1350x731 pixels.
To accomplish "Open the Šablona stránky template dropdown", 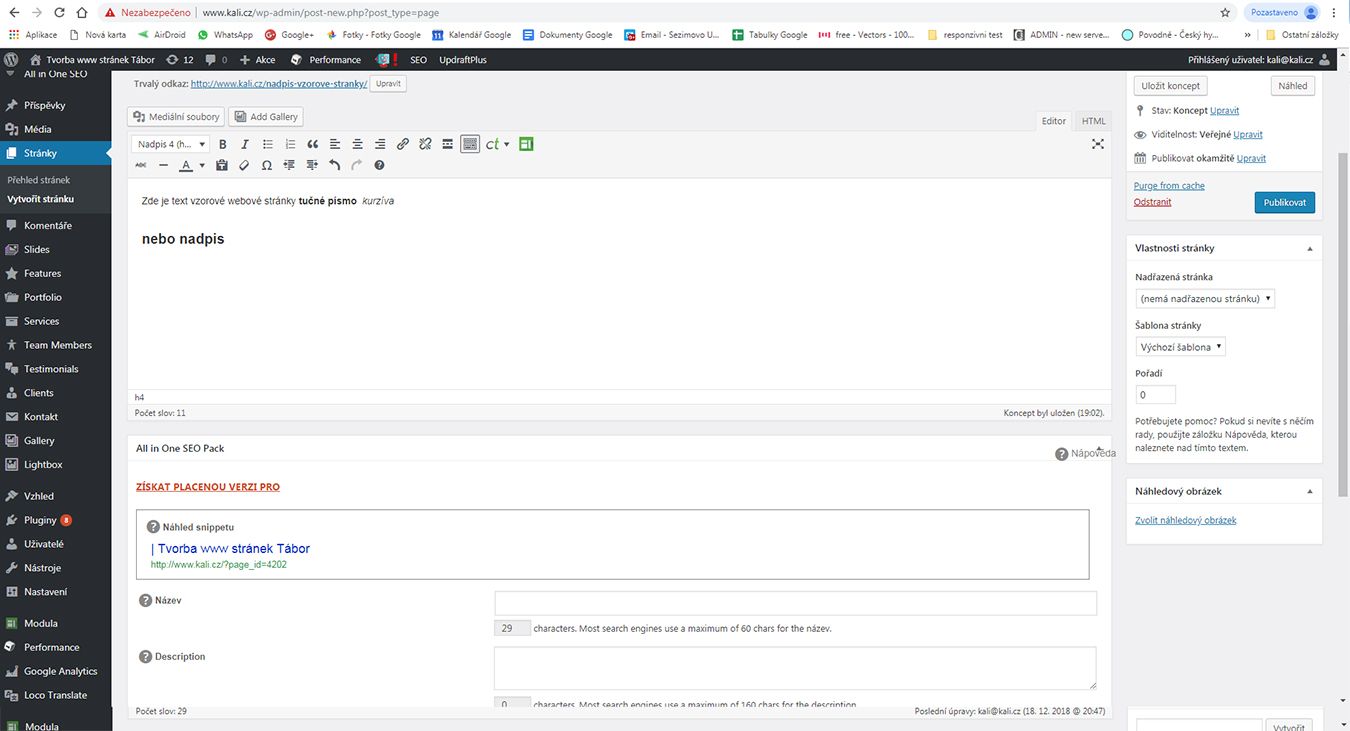I will pos(1180,347).
